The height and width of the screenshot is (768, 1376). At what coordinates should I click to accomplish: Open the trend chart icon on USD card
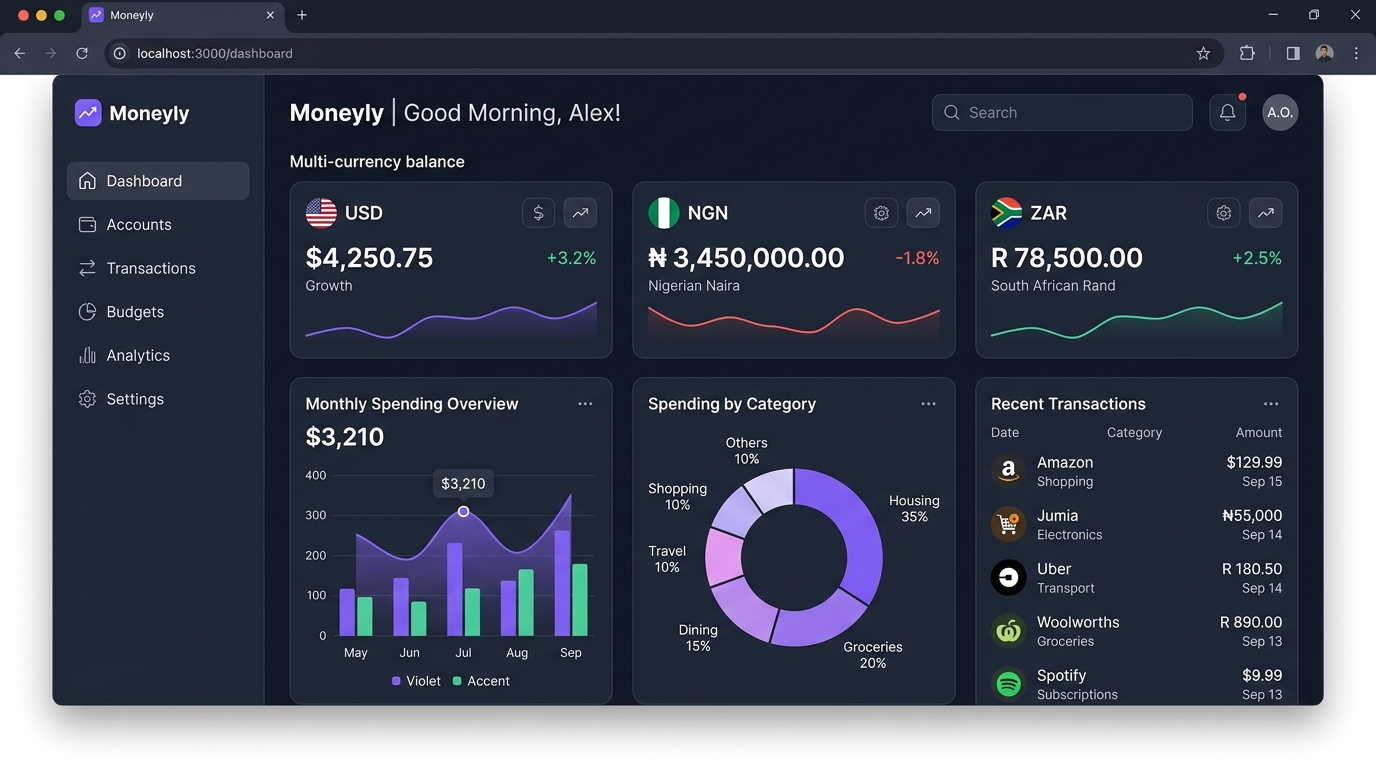pyautogui.click(x=580, y=213)
